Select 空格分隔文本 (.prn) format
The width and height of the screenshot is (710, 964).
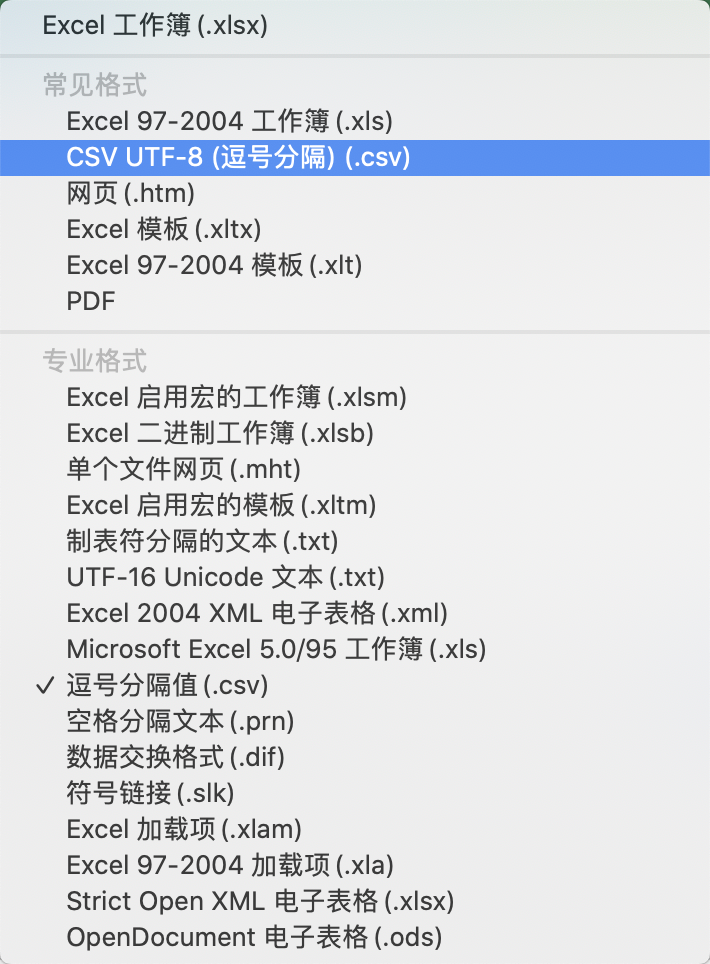tap(180, 721)
